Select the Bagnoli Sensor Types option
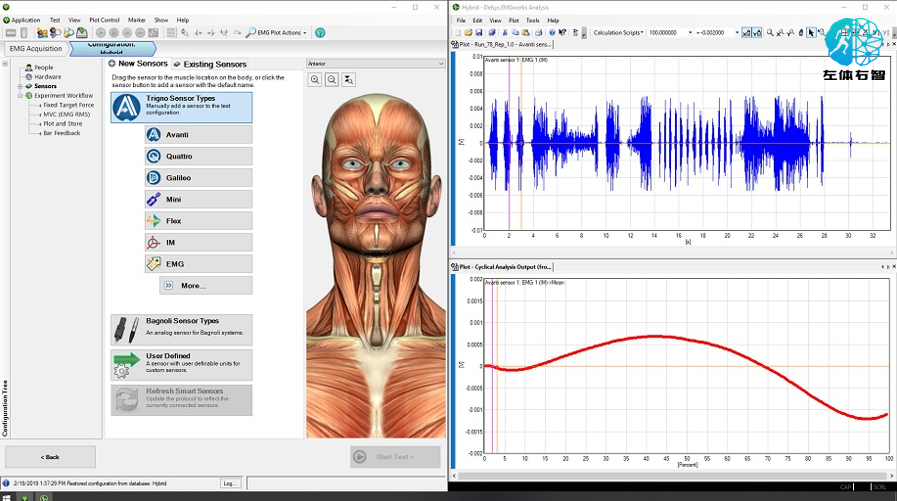This screenshot has width=897, height=501. pyautogui.click(x=181, y=329)
